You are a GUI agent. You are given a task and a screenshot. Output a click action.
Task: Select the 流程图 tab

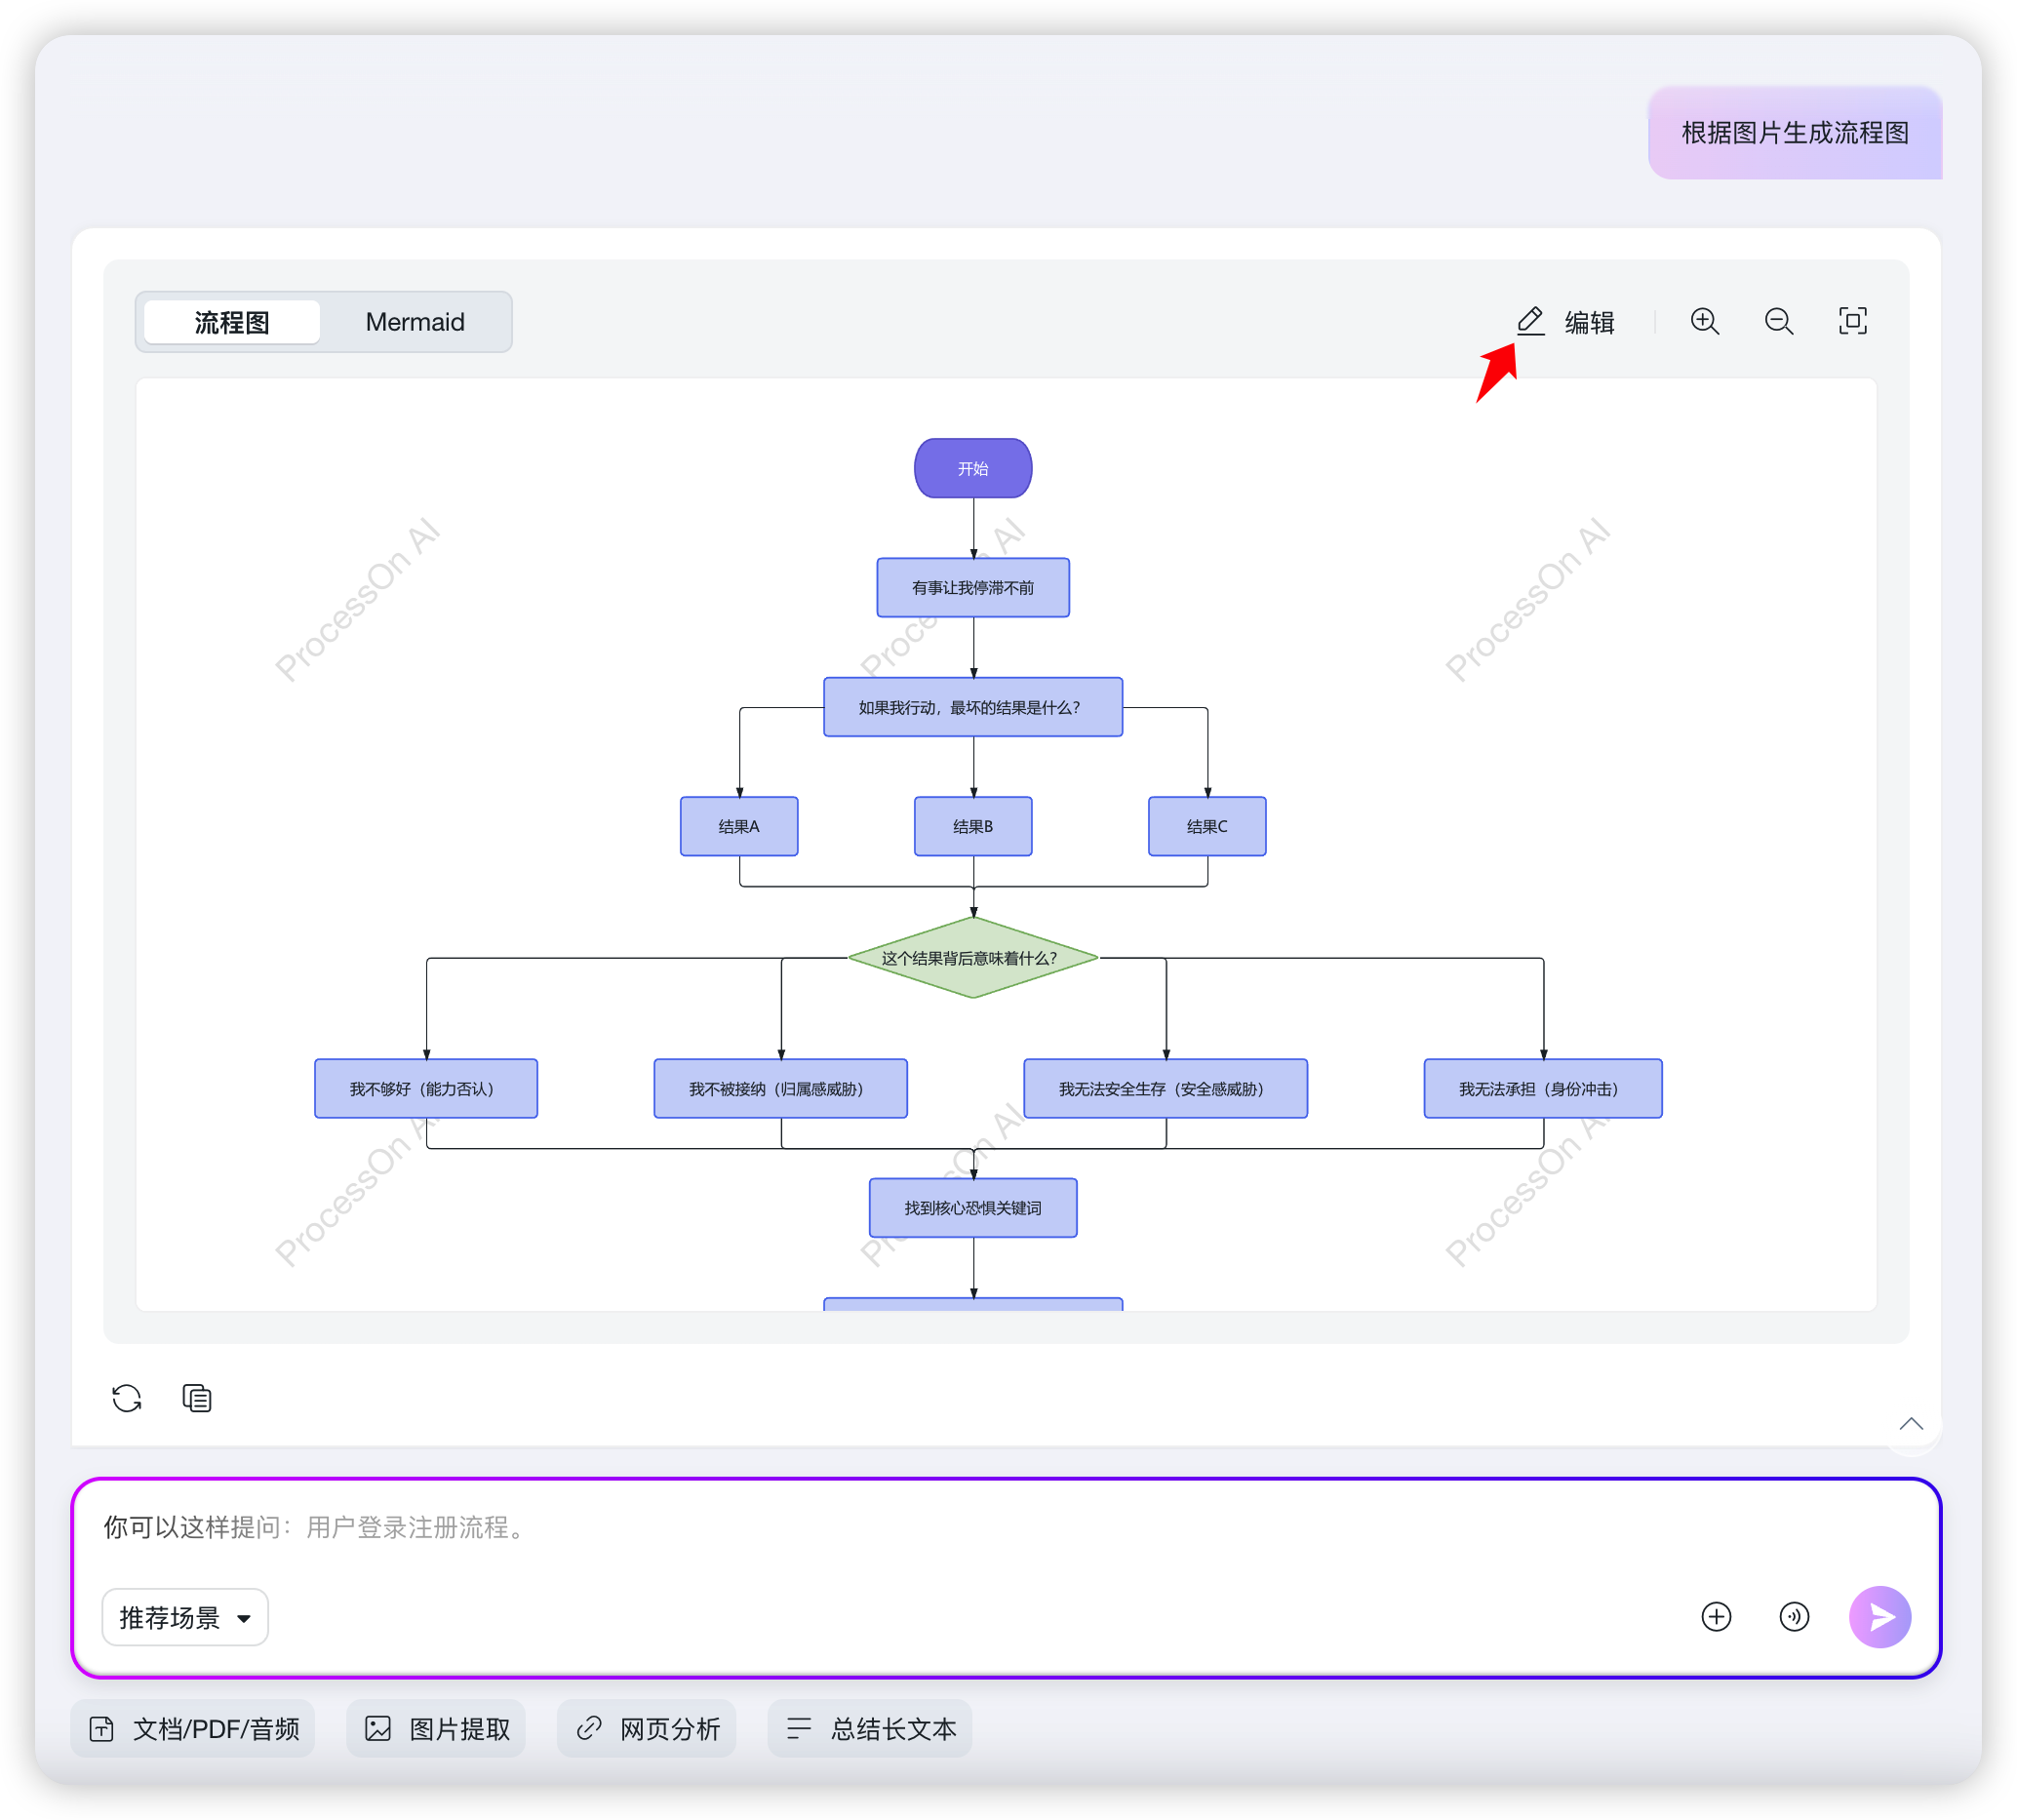232,322
